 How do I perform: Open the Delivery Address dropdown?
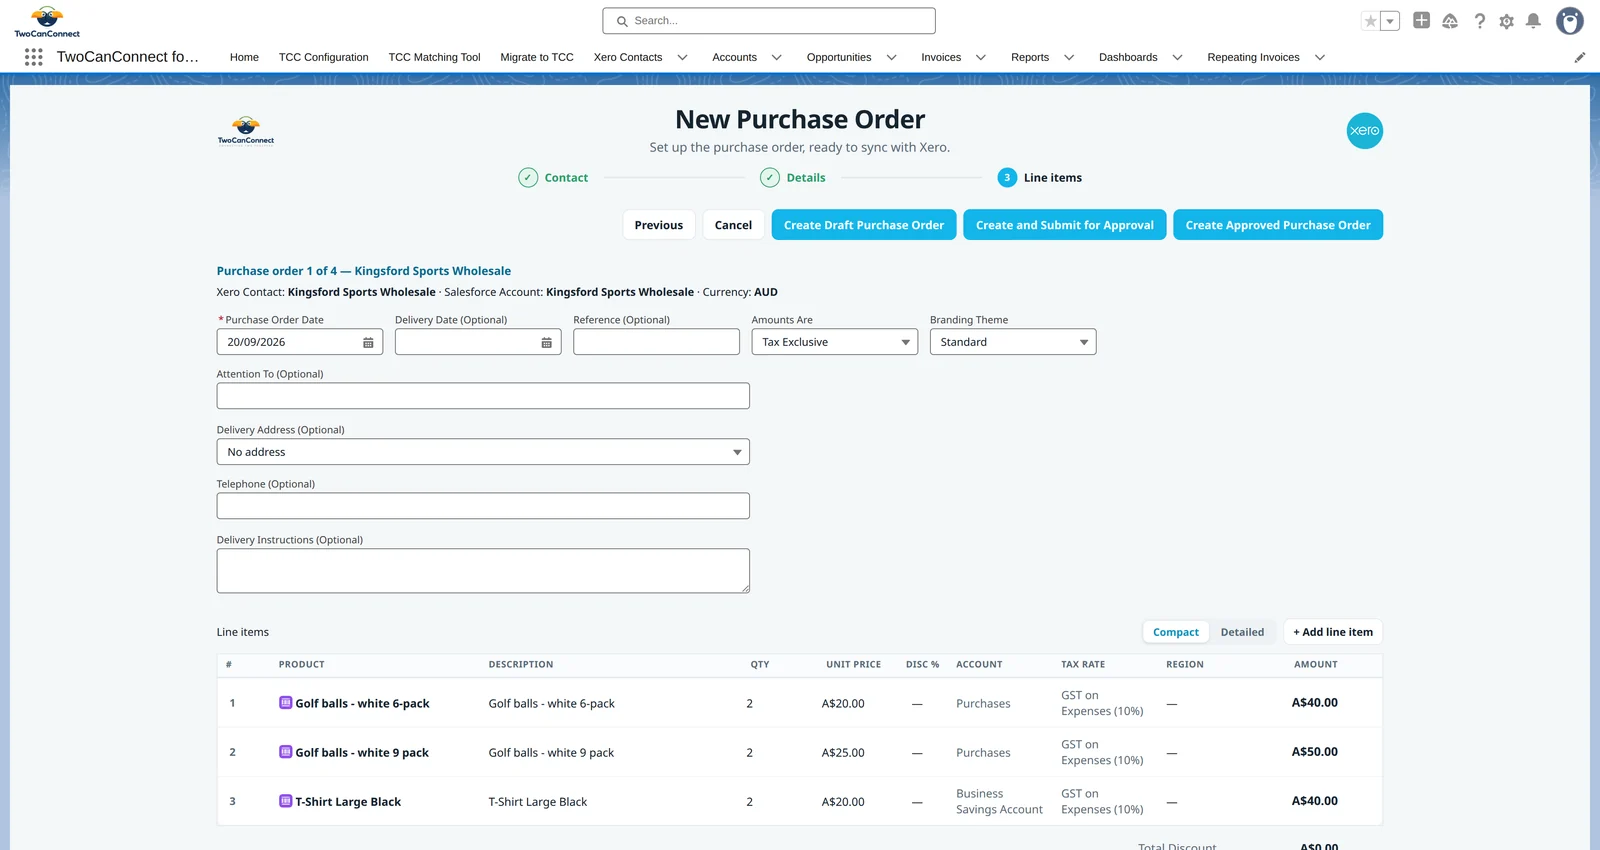[x=483, y=452]
